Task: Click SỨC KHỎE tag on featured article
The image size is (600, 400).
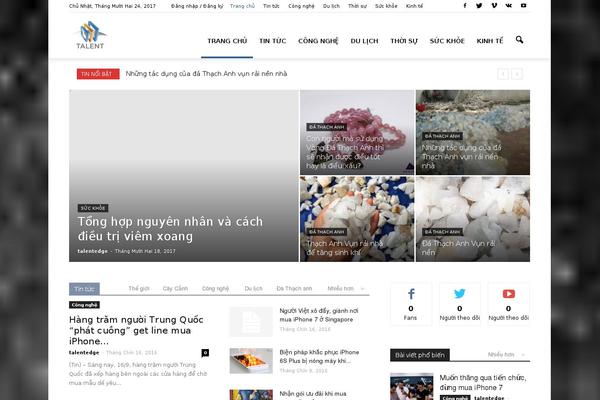Action: (93, 208)
